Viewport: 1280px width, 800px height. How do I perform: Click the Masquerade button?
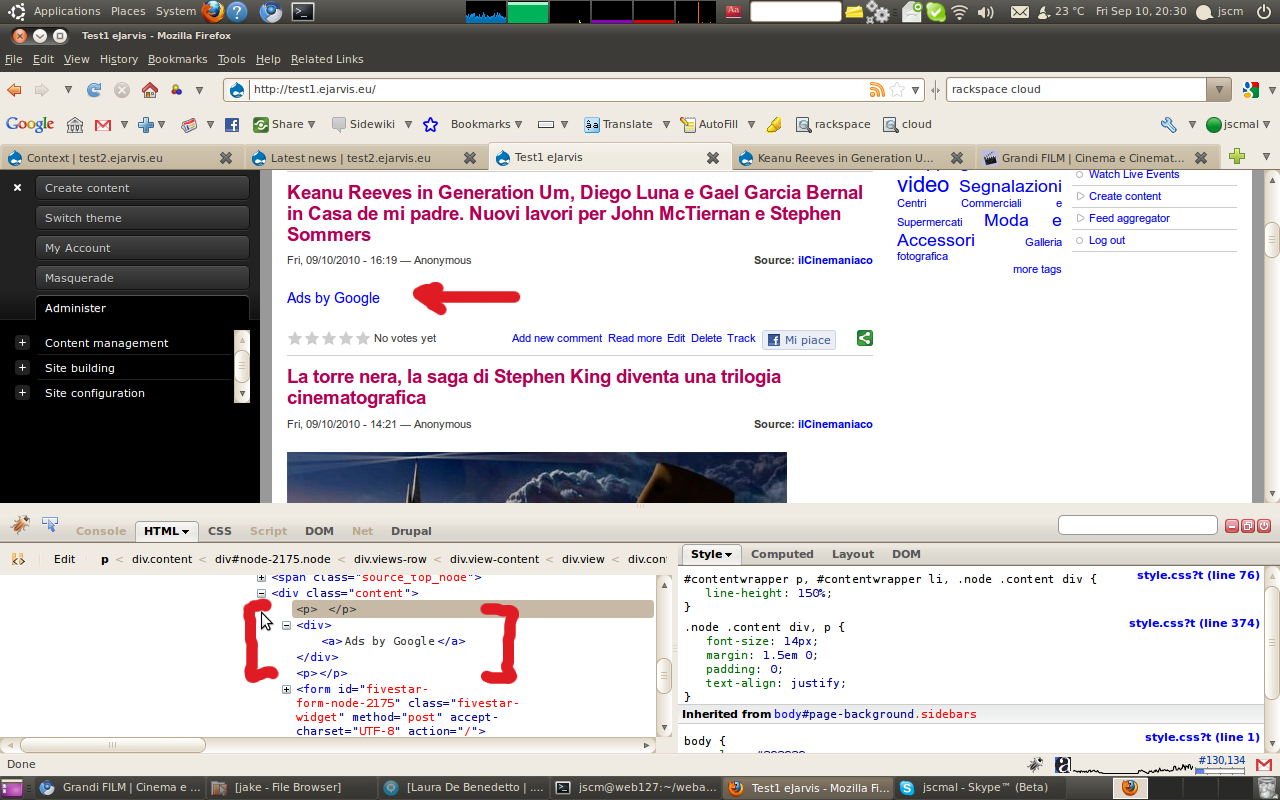coord(142,278)
